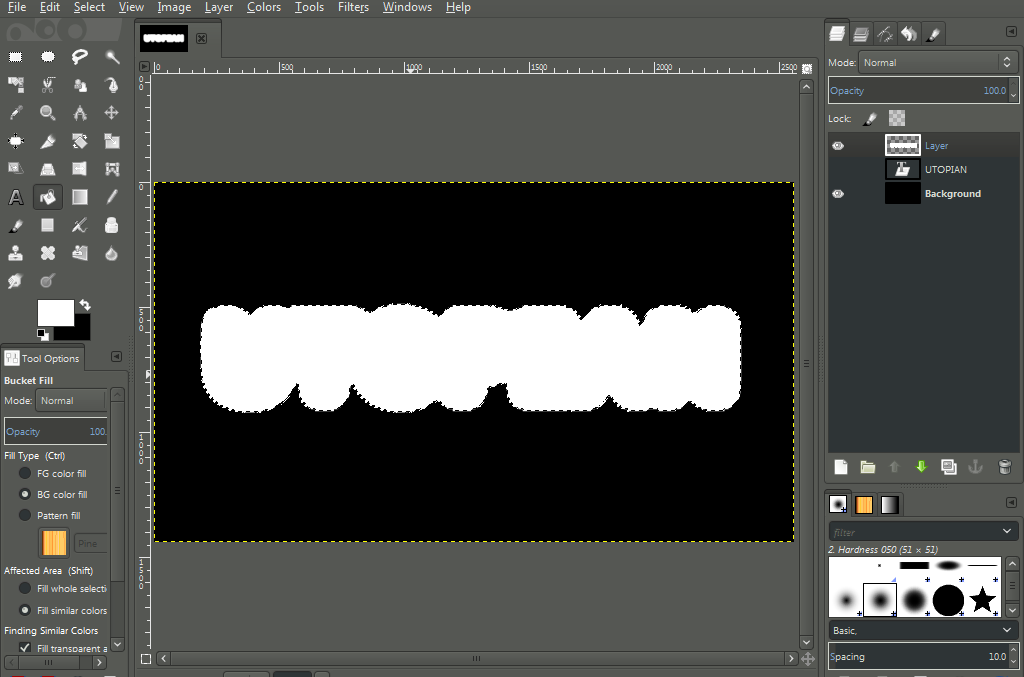
Task: Select the Ink tool
Action: (x=112, y=225)
